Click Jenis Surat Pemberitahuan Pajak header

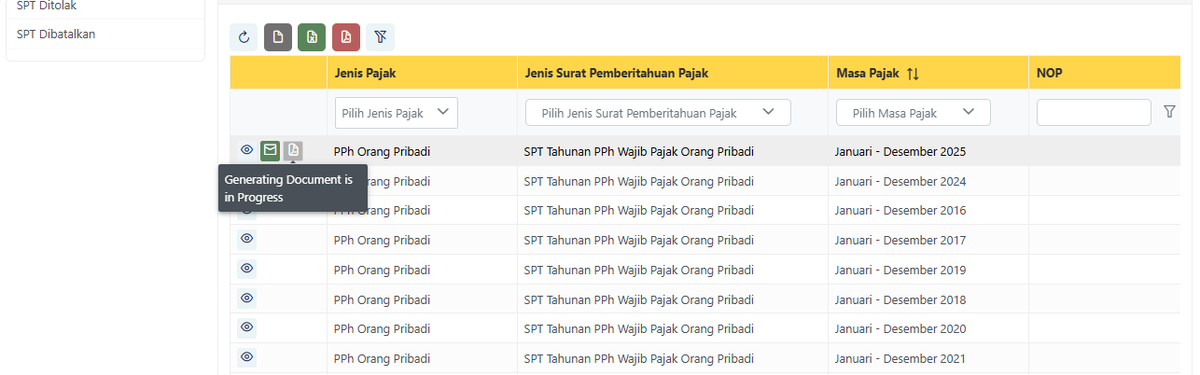pyautogui.click(x=671, y=74)
